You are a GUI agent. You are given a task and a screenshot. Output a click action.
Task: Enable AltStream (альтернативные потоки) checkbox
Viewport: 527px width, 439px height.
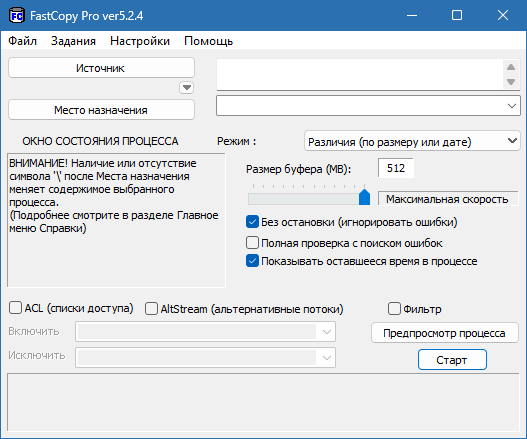pos(151,309)
